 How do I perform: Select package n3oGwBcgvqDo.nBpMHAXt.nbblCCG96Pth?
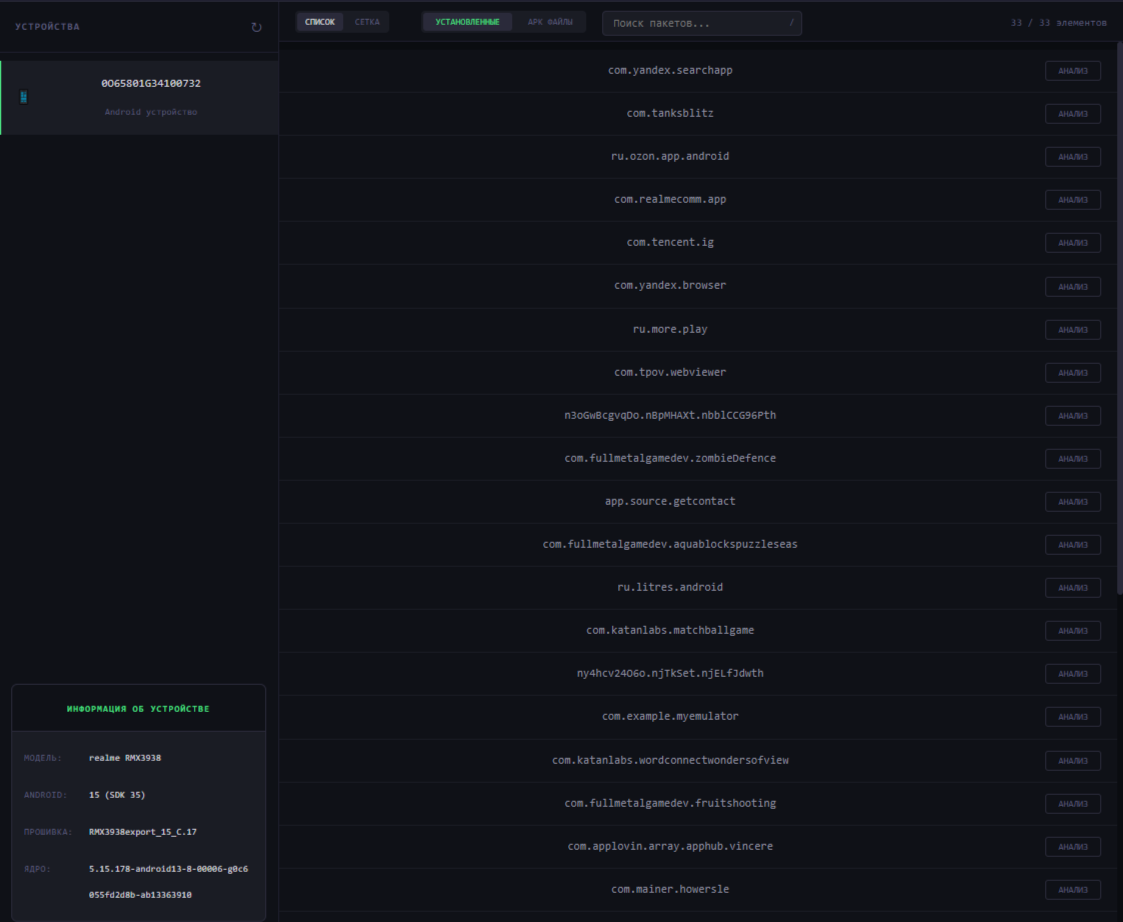pyautogui.click(x=670, y=415)
